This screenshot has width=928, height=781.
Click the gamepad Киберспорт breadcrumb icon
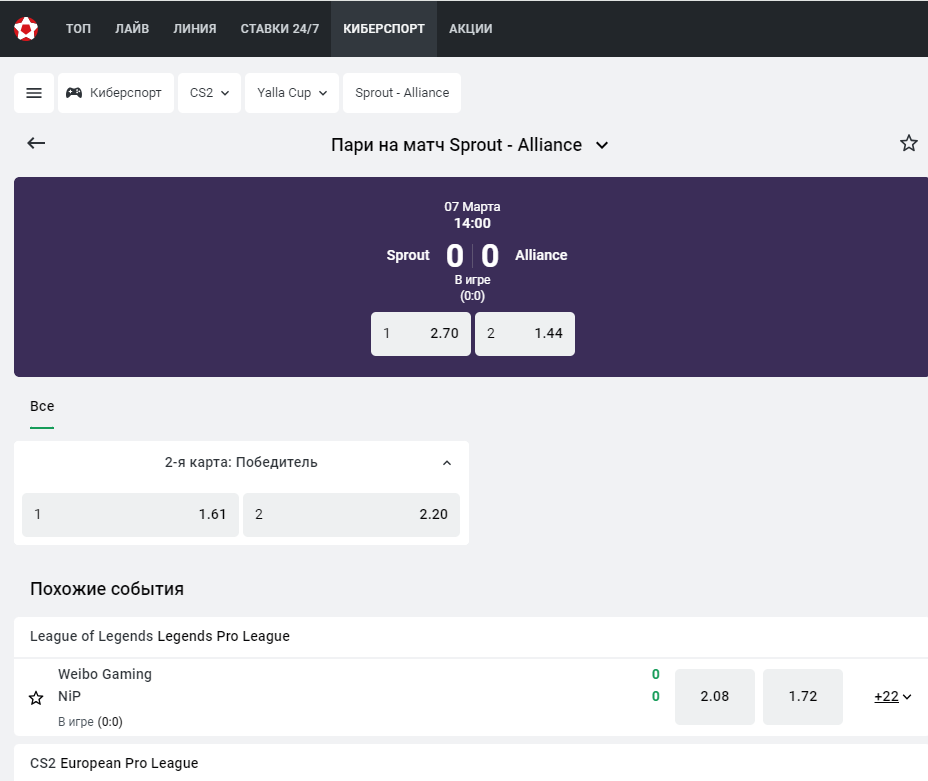coord(74,93)
